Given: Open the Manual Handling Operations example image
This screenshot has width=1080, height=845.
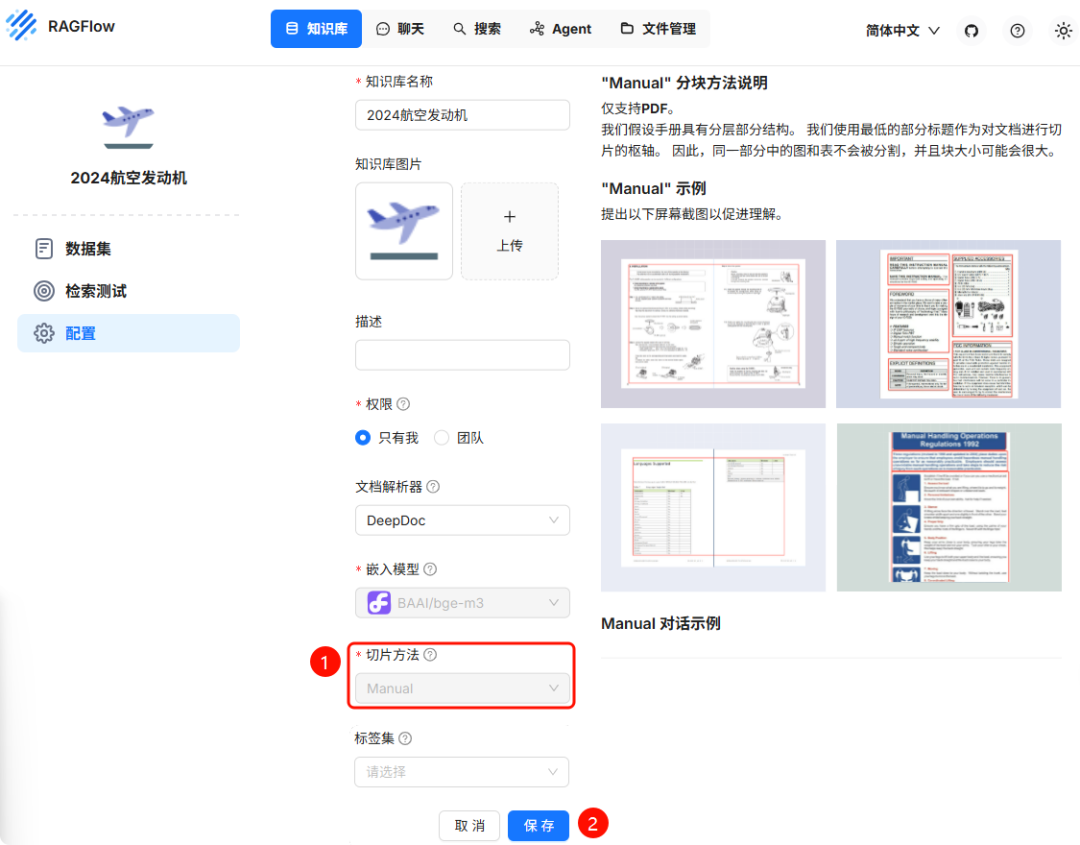Looking at the screenshot, I should [x=948, y=508].
